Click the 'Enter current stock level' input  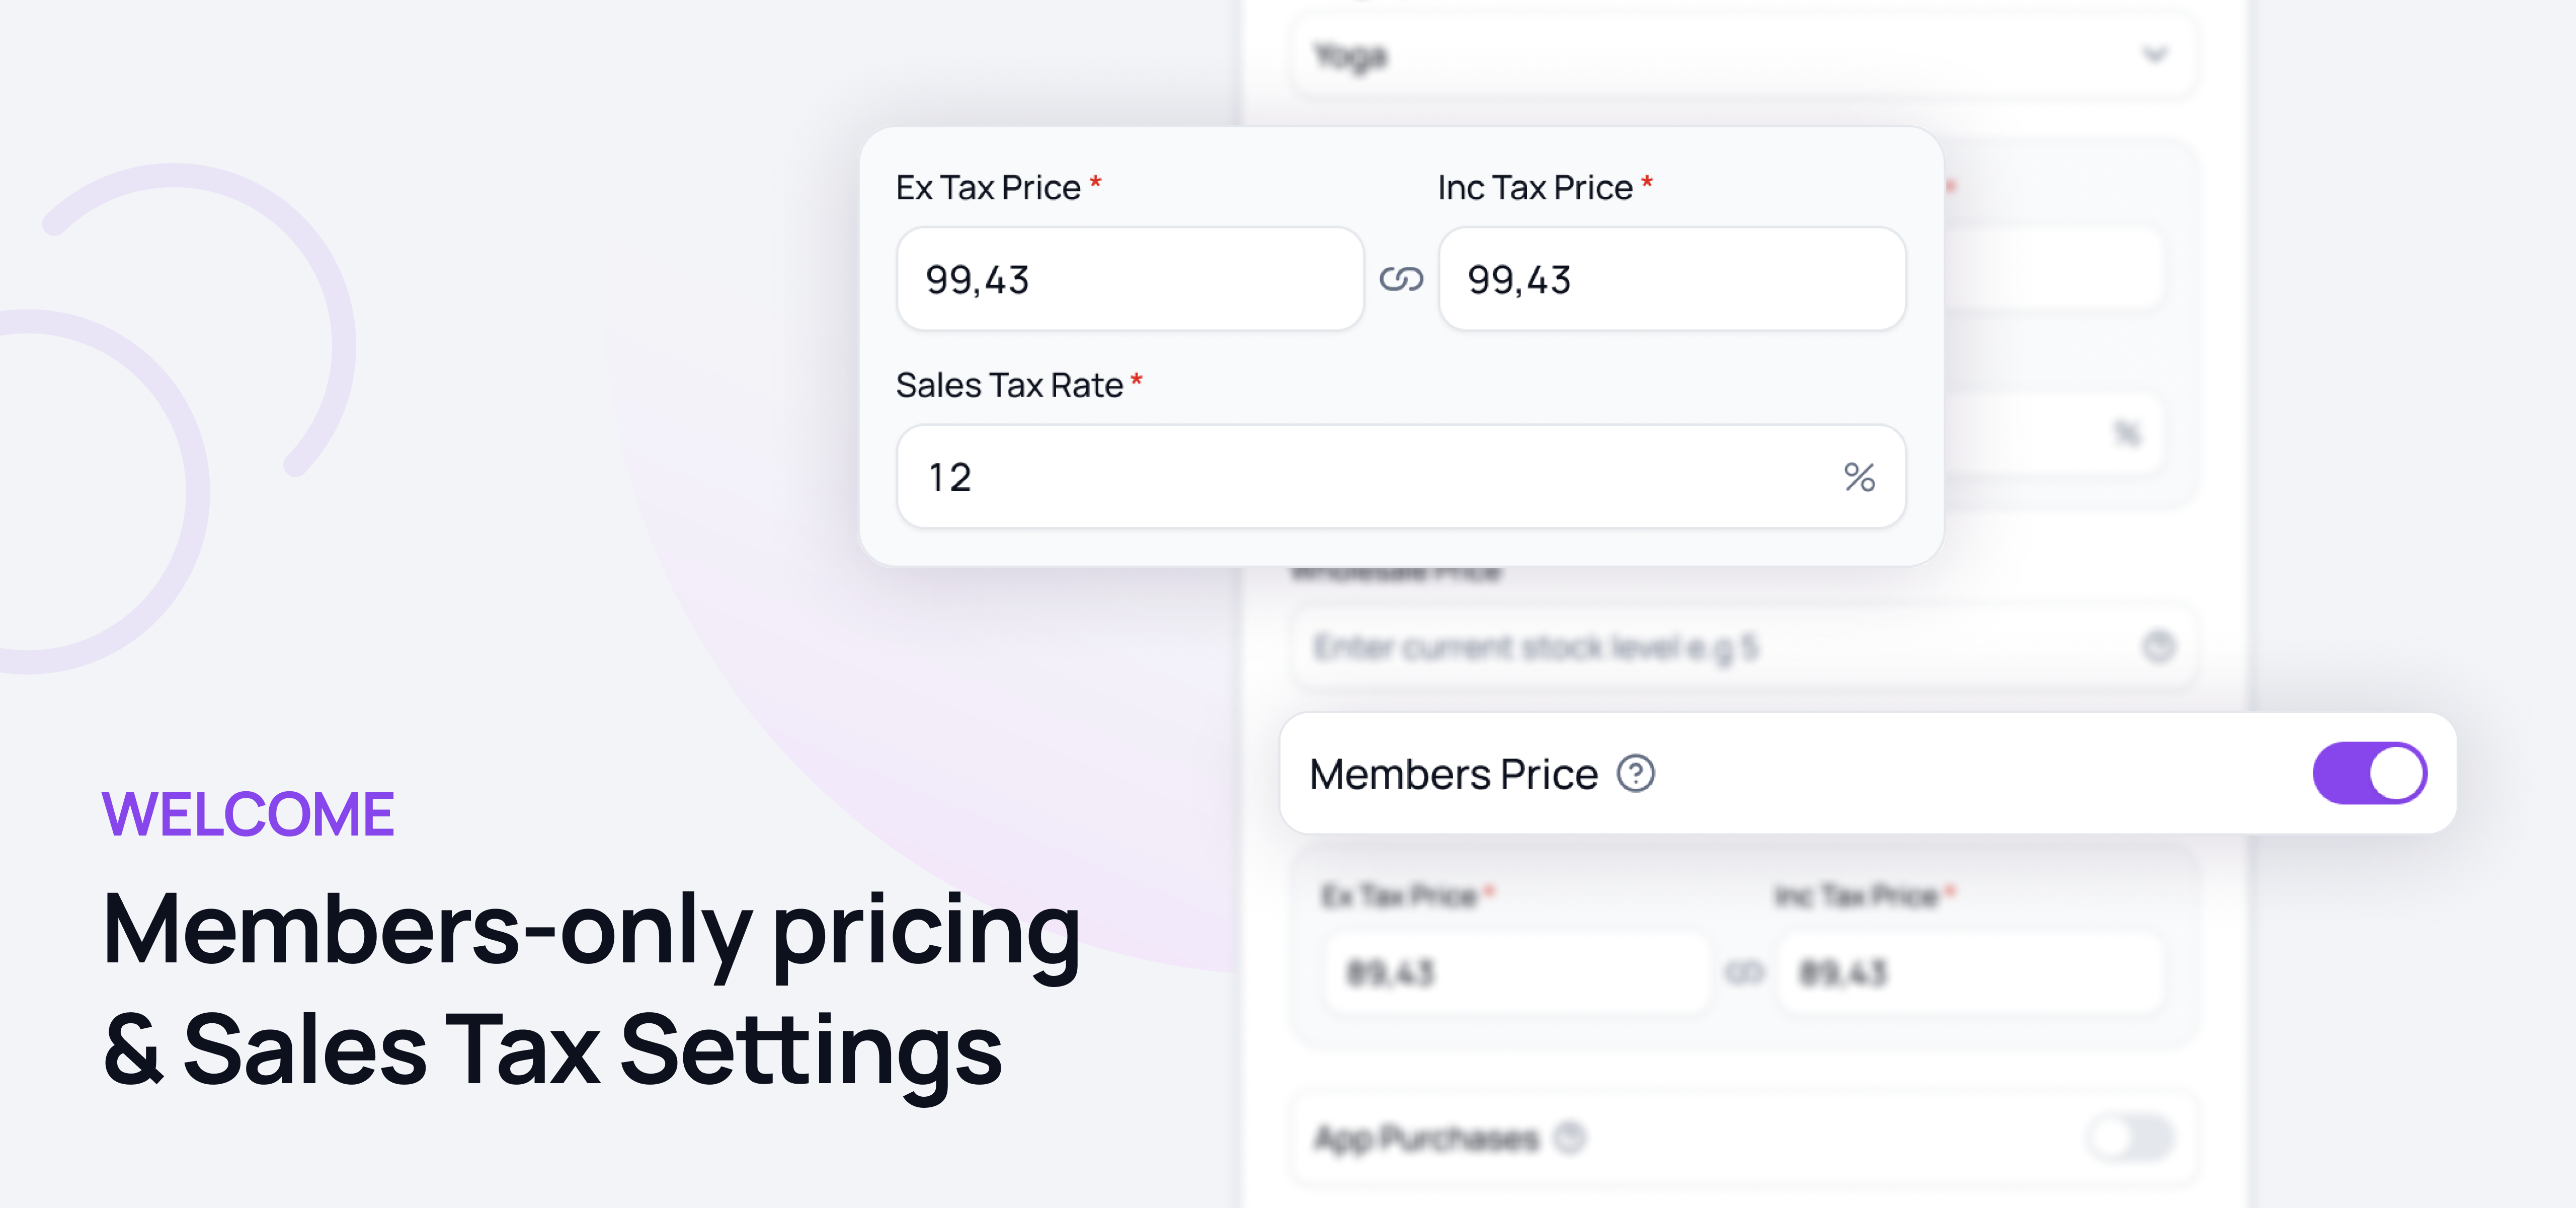coord(1700,648)
